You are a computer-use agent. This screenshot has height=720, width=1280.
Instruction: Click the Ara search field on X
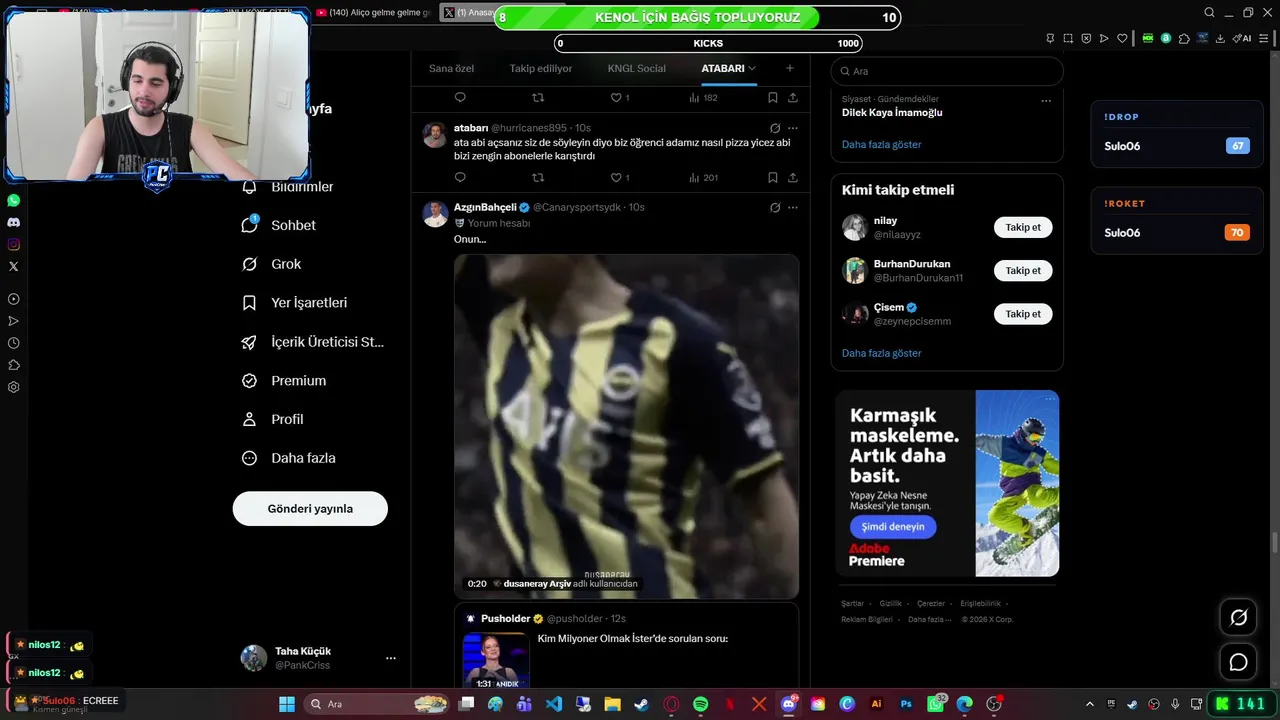click(x=947, y=71)
